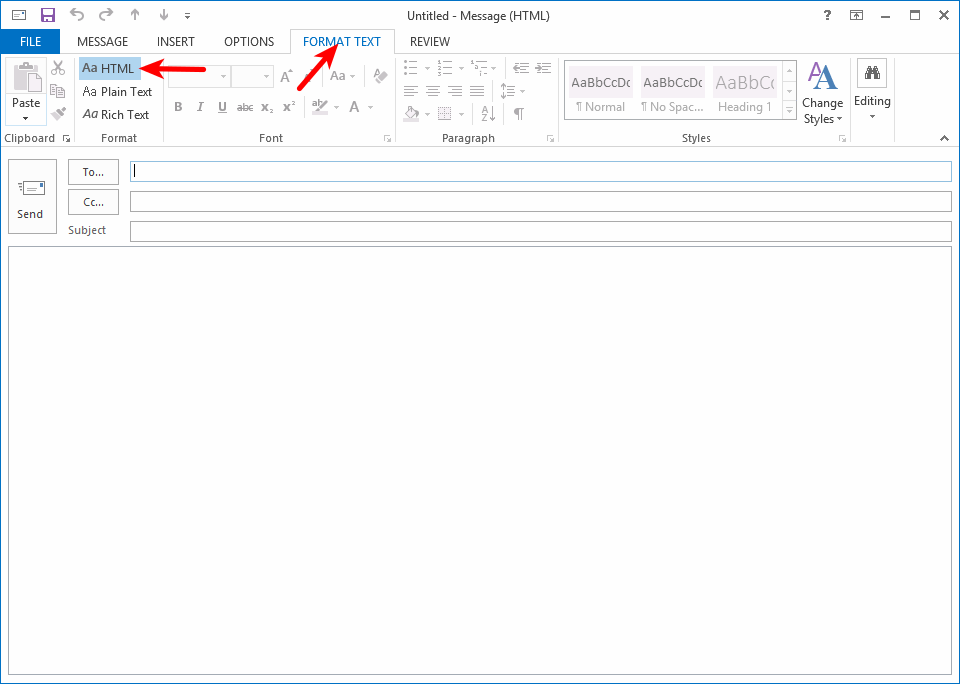
Task: Sort text alphabetically
Action: point(488,114)
